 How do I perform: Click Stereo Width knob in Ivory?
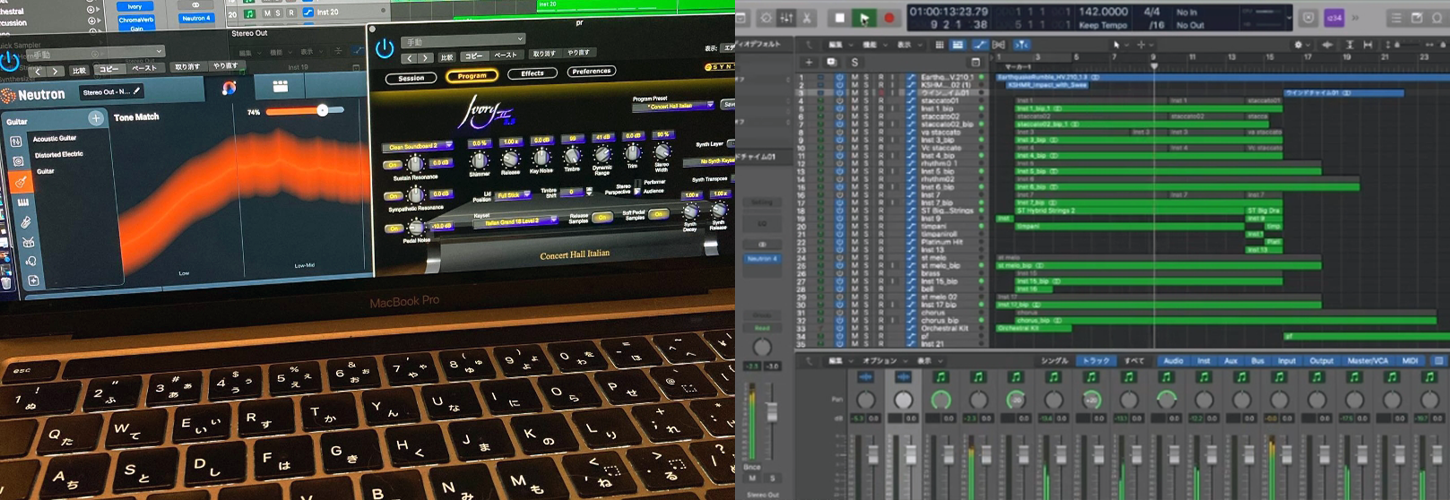tap(662, 151)
